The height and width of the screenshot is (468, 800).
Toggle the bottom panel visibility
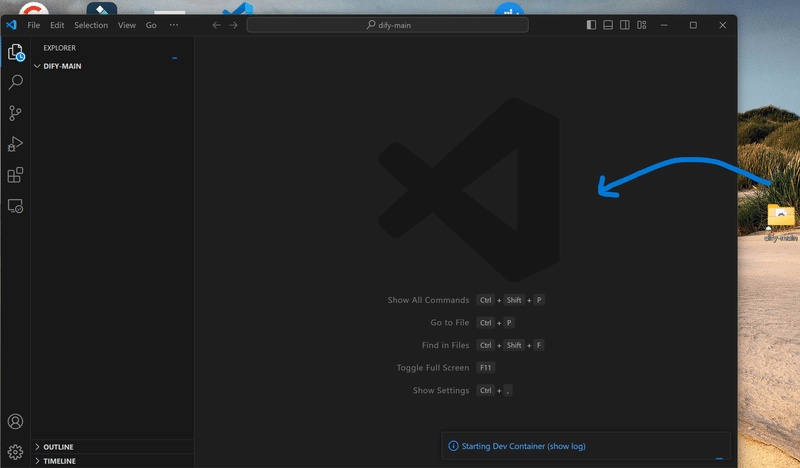coord(608,25)
